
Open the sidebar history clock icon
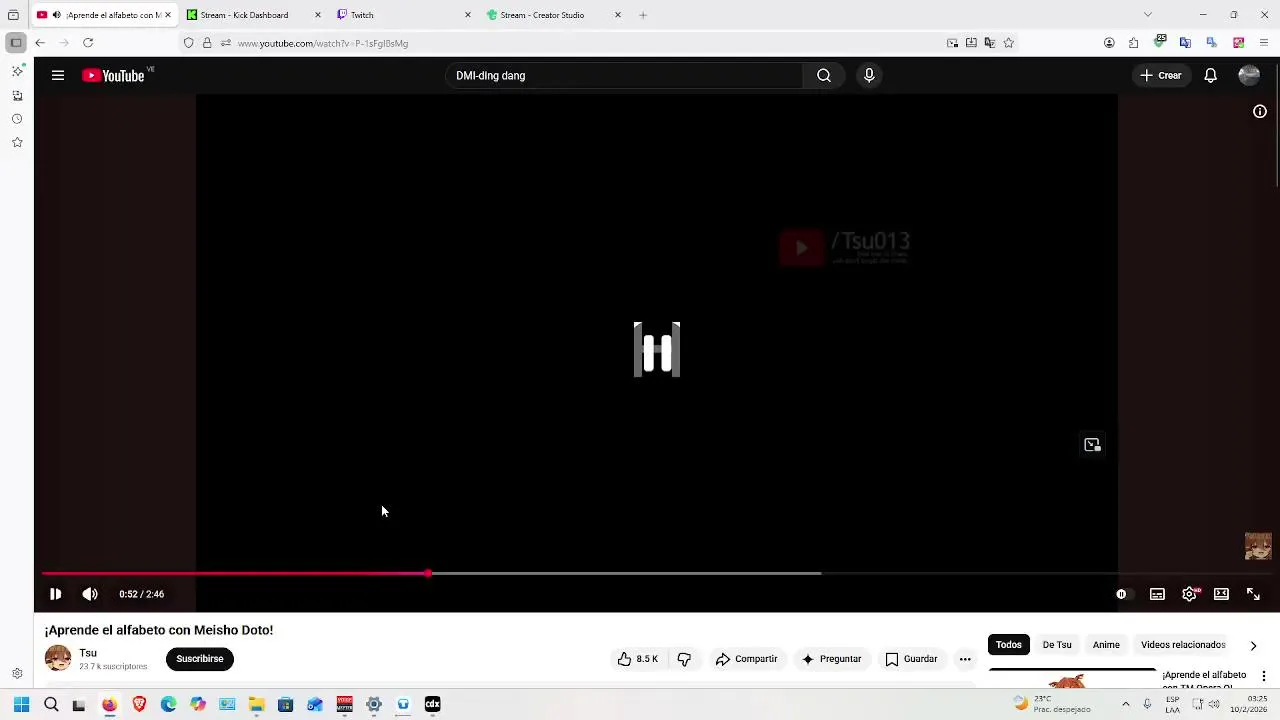(16, 119)
